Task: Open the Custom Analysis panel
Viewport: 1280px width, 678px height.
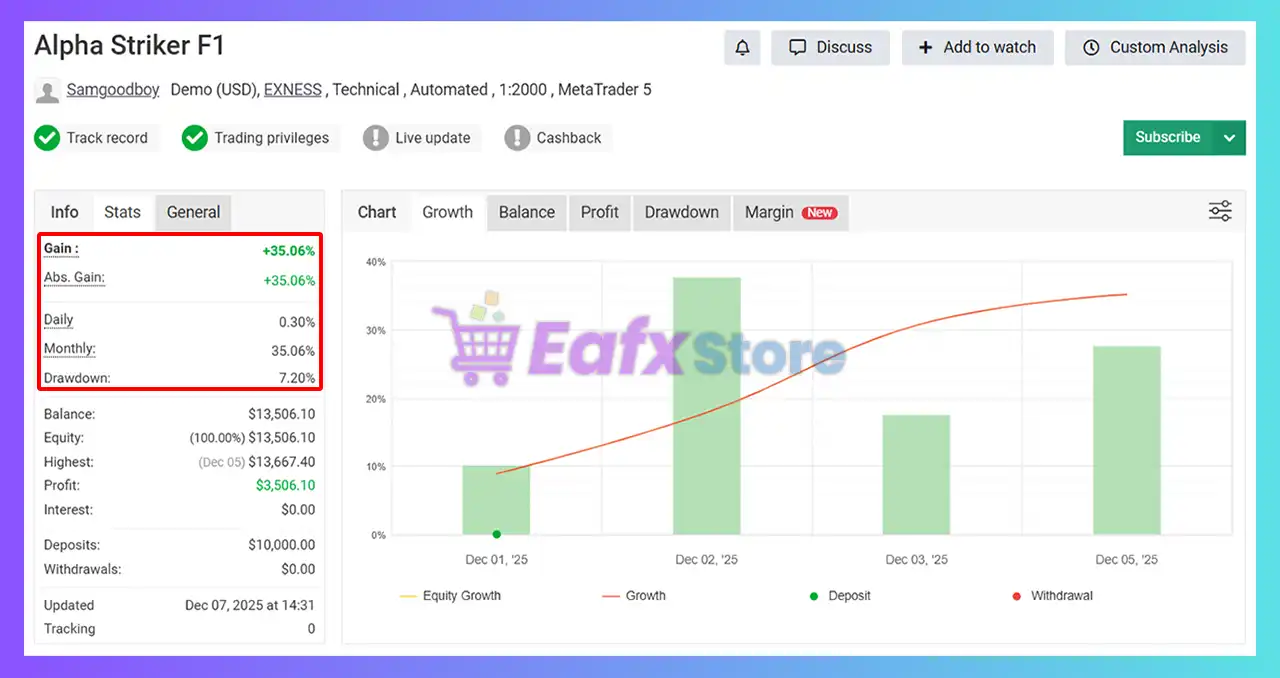Action: click(x=1155, y=48)
